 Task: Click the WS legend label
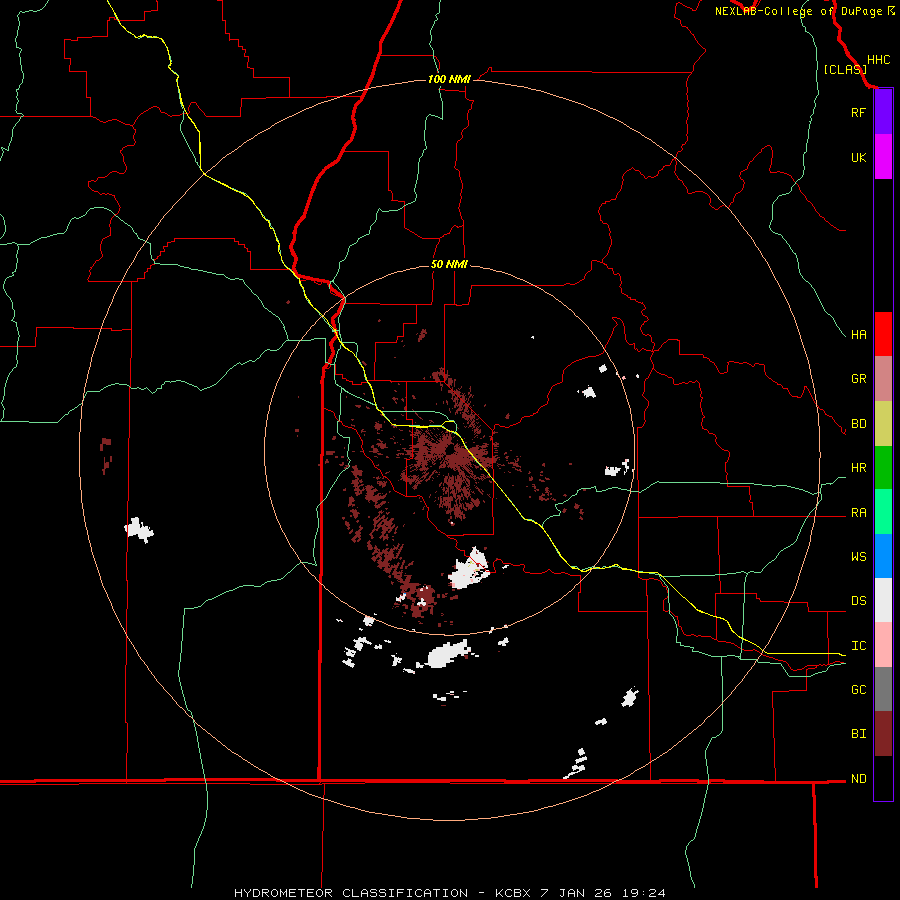pyautogui.click(x=858, y=557)
